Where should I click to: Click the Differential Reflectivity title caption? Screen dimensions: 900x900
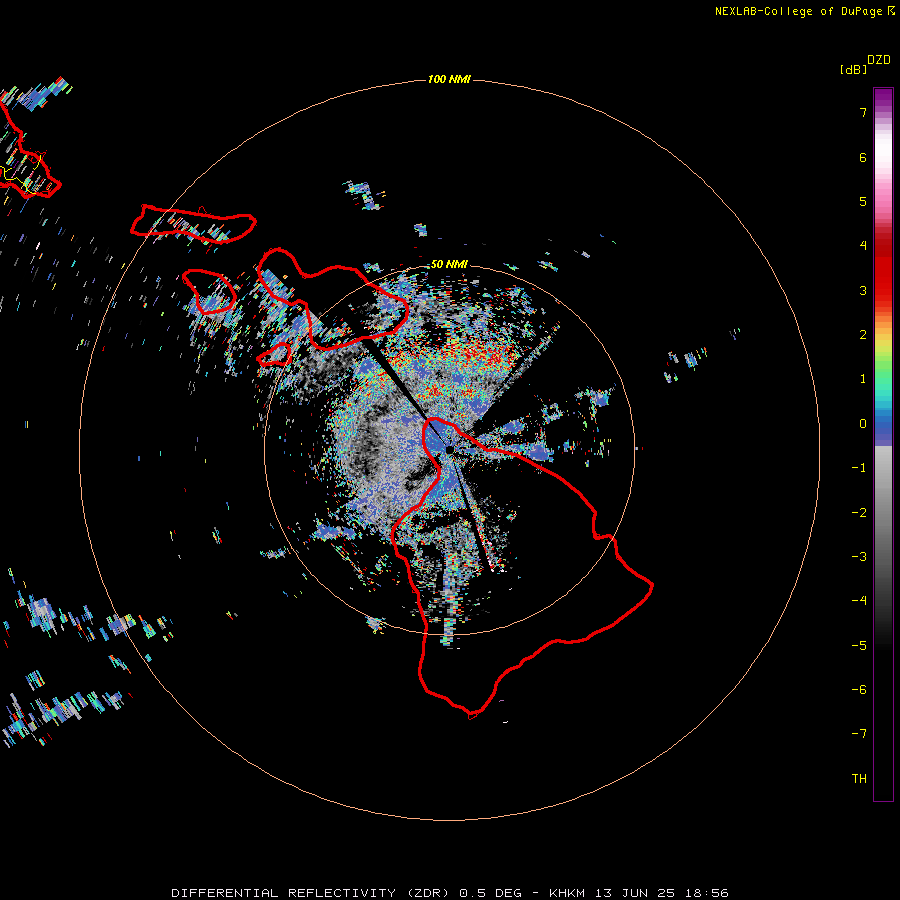[x=450, y=893]
